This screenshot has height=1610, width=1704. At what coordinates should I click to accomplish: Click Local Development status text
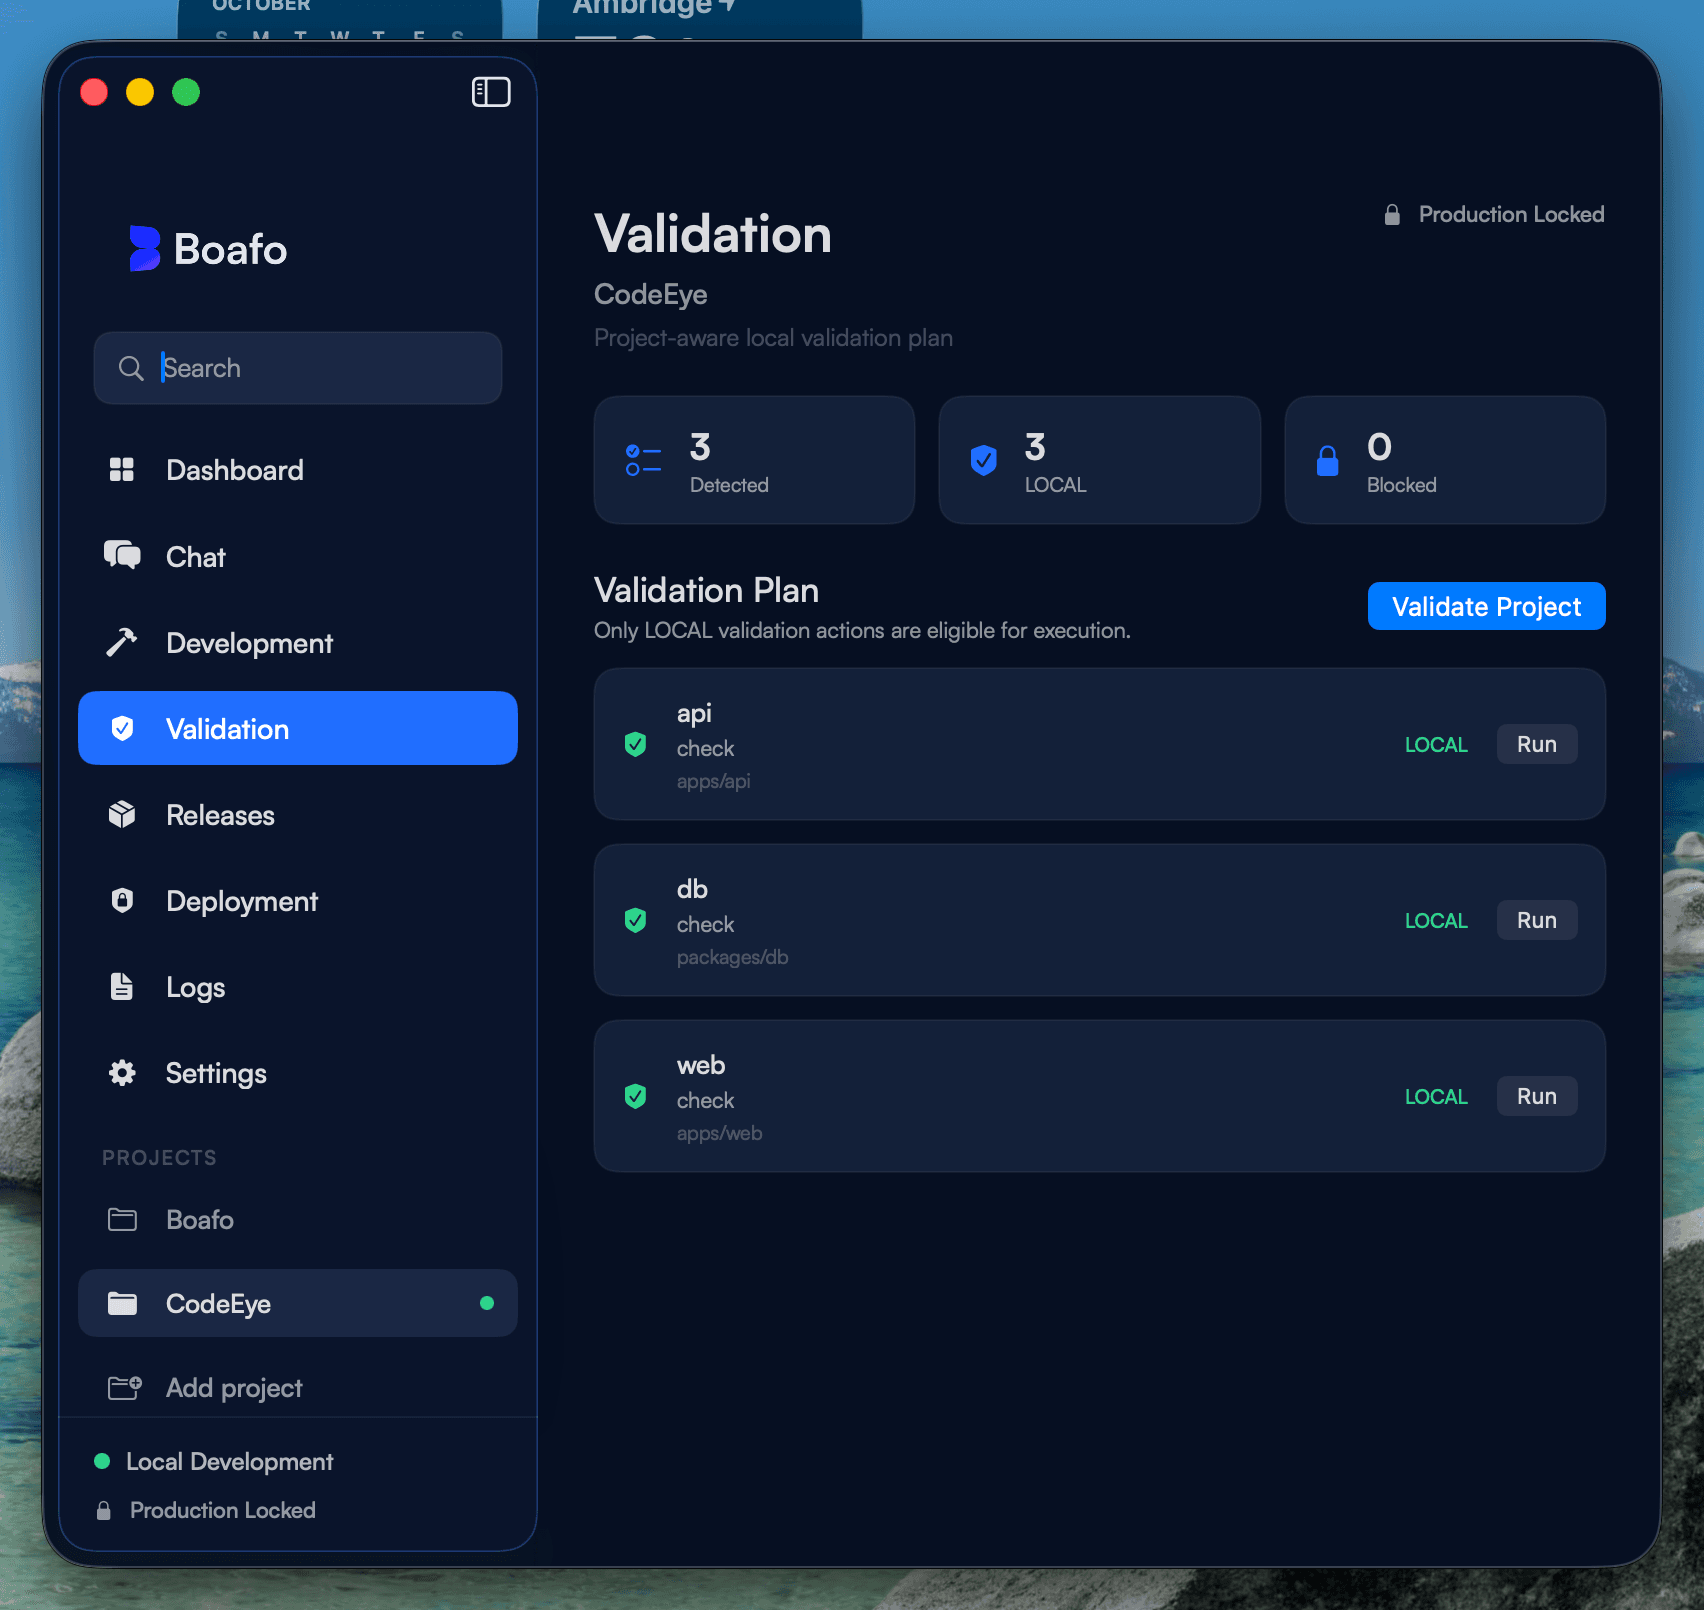tap(229, 1462)
